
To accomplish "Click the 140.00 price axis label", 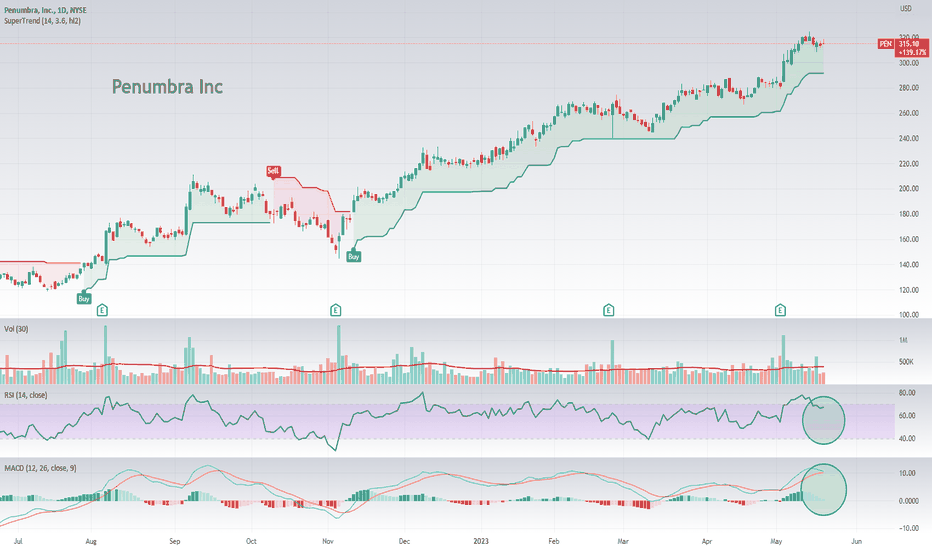I will point(909,265).
